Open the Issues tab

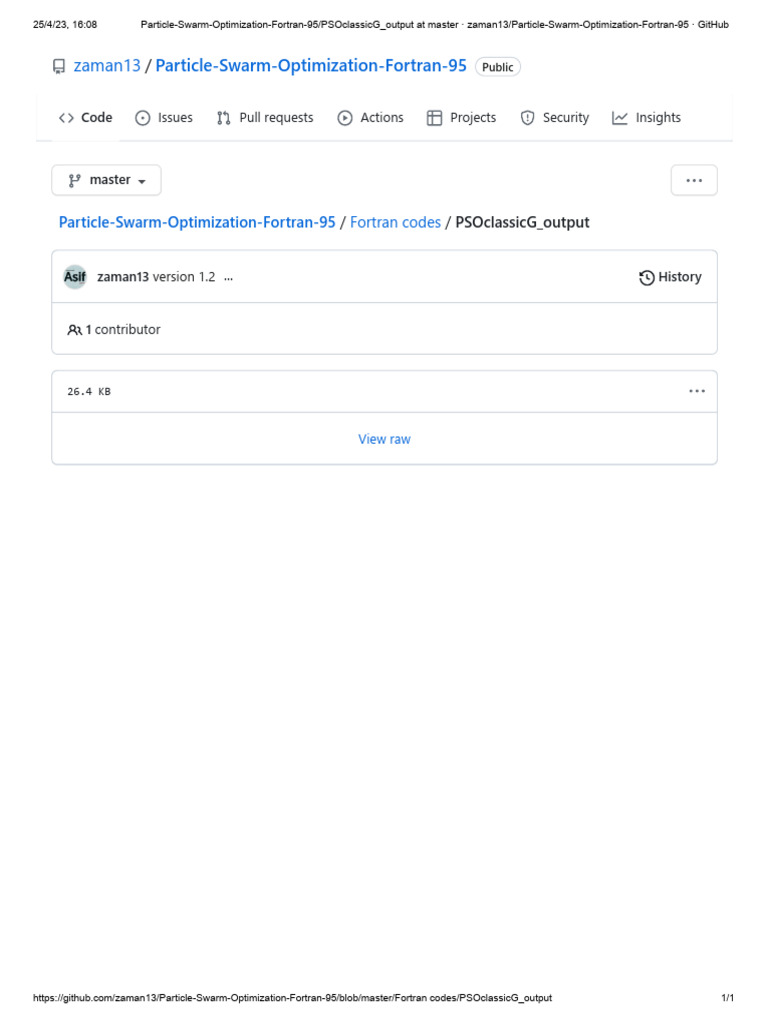pyautogui.click(x=164, y=118)
